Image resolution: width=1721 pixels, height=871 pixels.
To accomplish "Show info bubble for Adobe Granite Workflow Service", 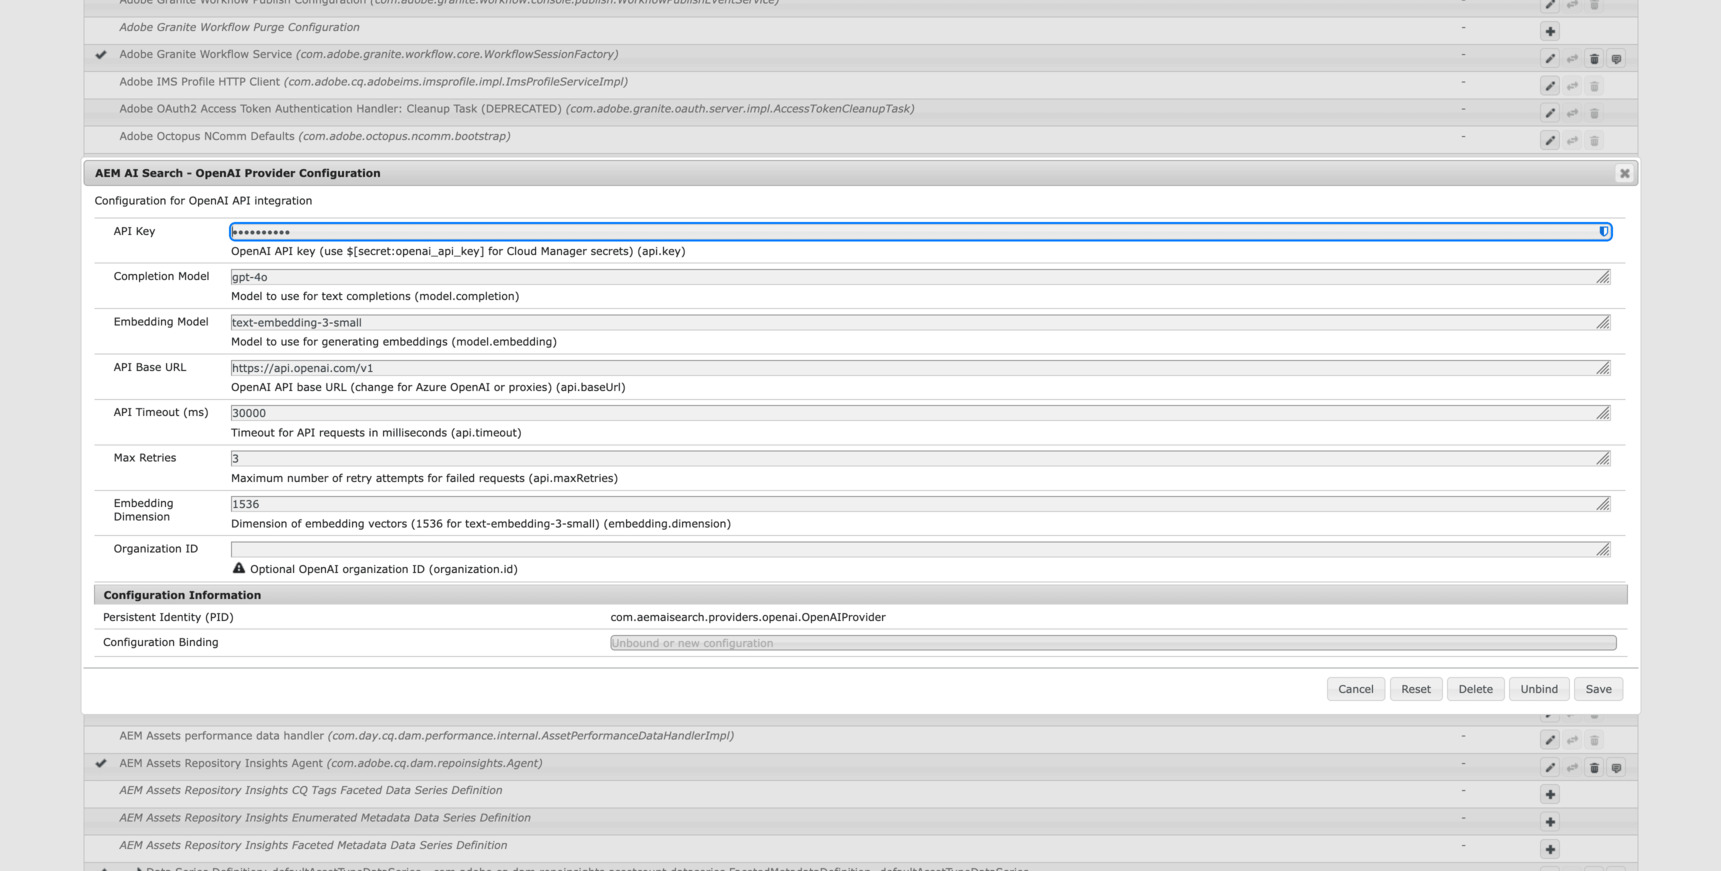I will click(x=1616, y=59).
